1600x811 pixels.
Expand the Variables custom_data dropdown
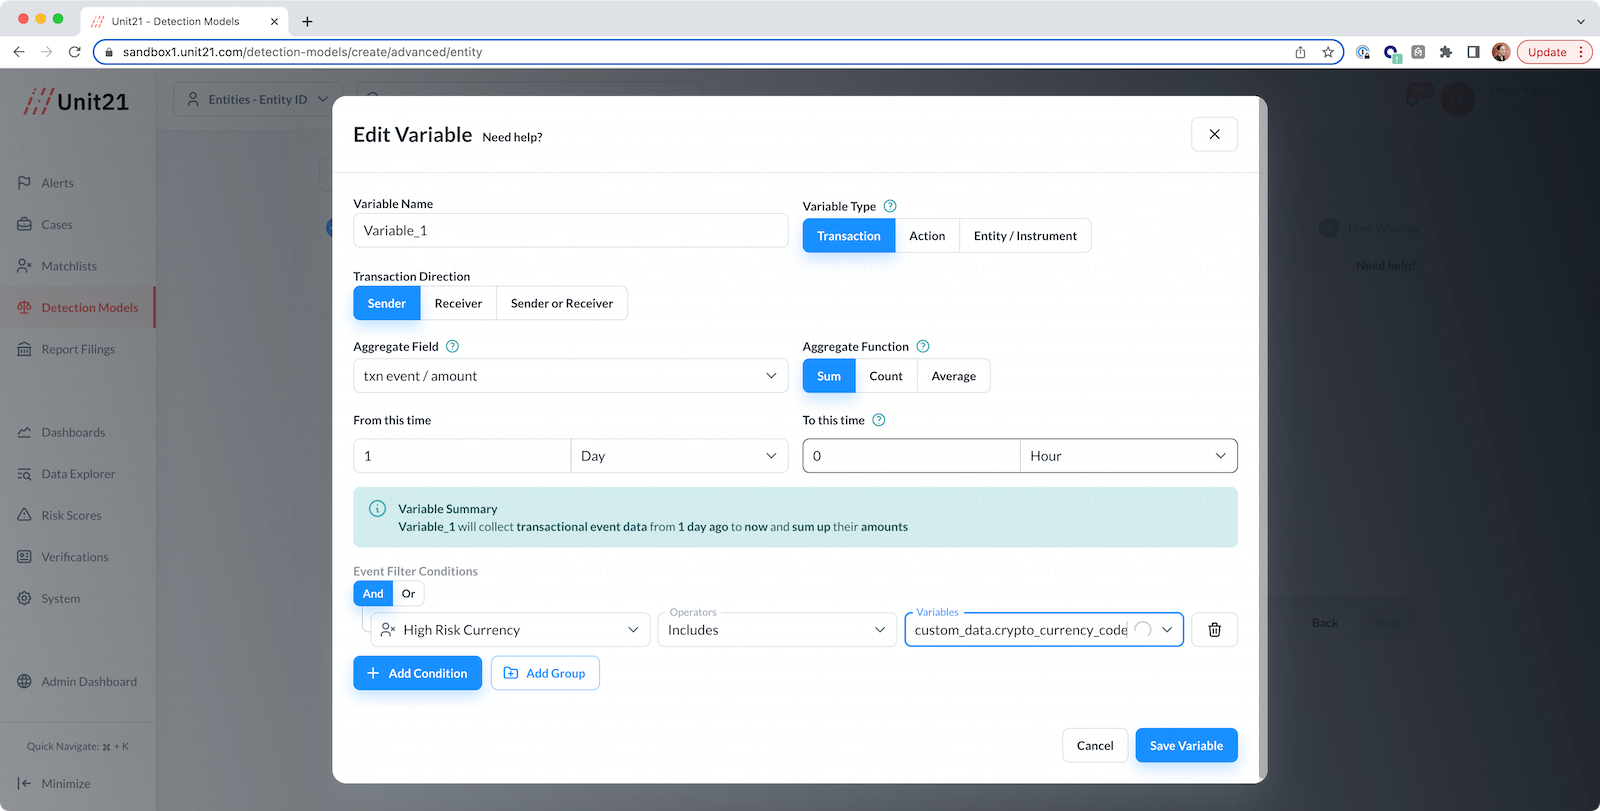(1167, 630)
